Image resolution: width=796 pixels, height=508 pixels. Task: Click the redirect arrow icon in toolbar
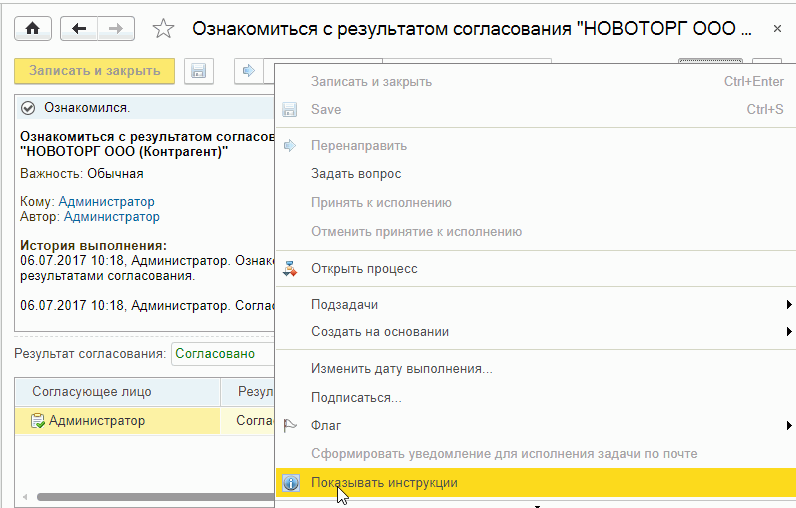click(249, 71)
